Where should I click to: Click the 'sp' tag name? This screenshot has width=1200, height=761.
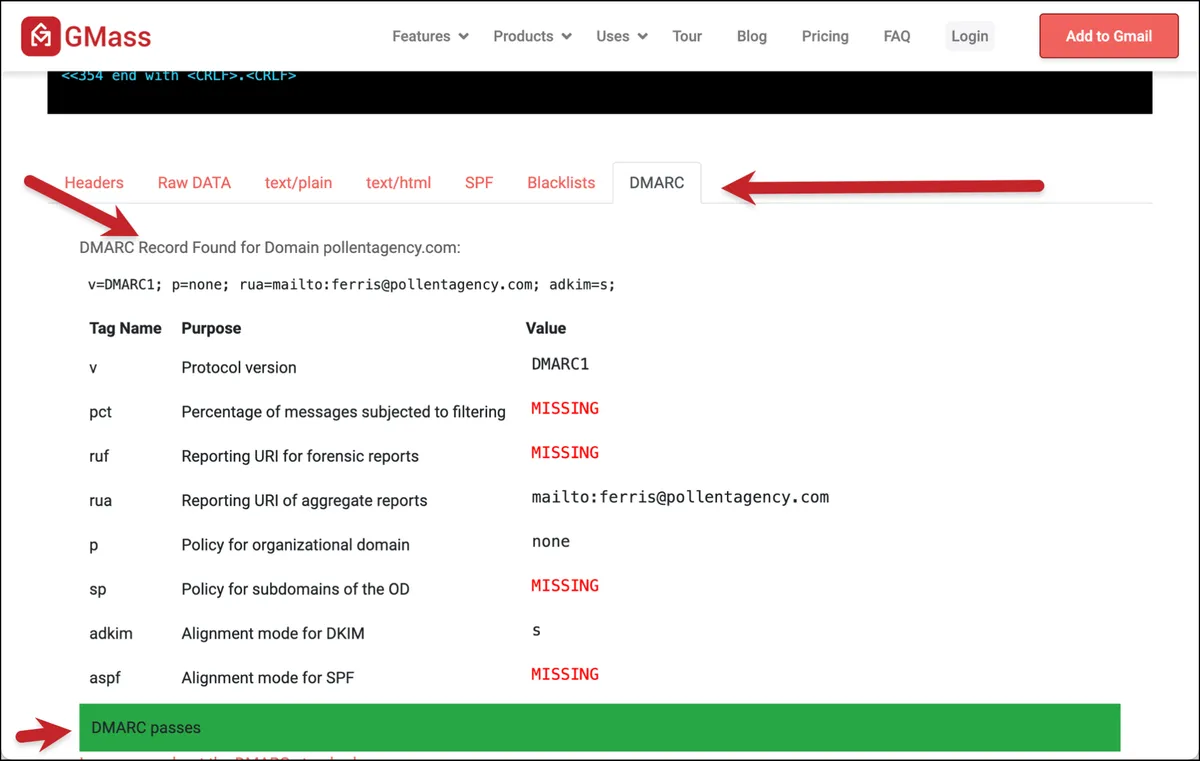(x=97, y=589)
